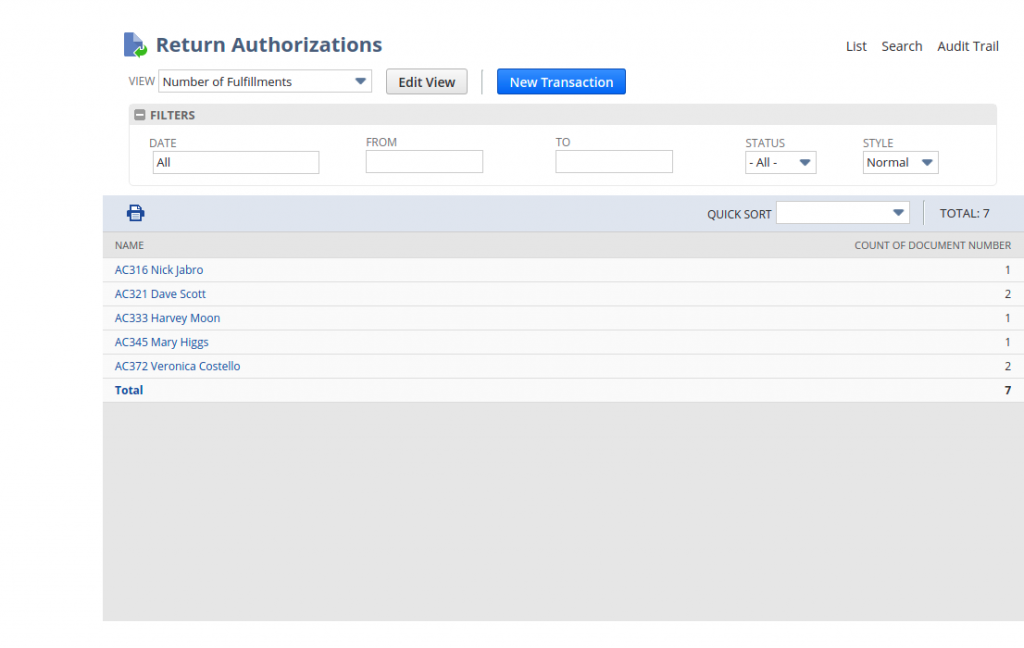Open the Quick Sort dropdown
1024x648 pixels.
click(x=842, y=212)
